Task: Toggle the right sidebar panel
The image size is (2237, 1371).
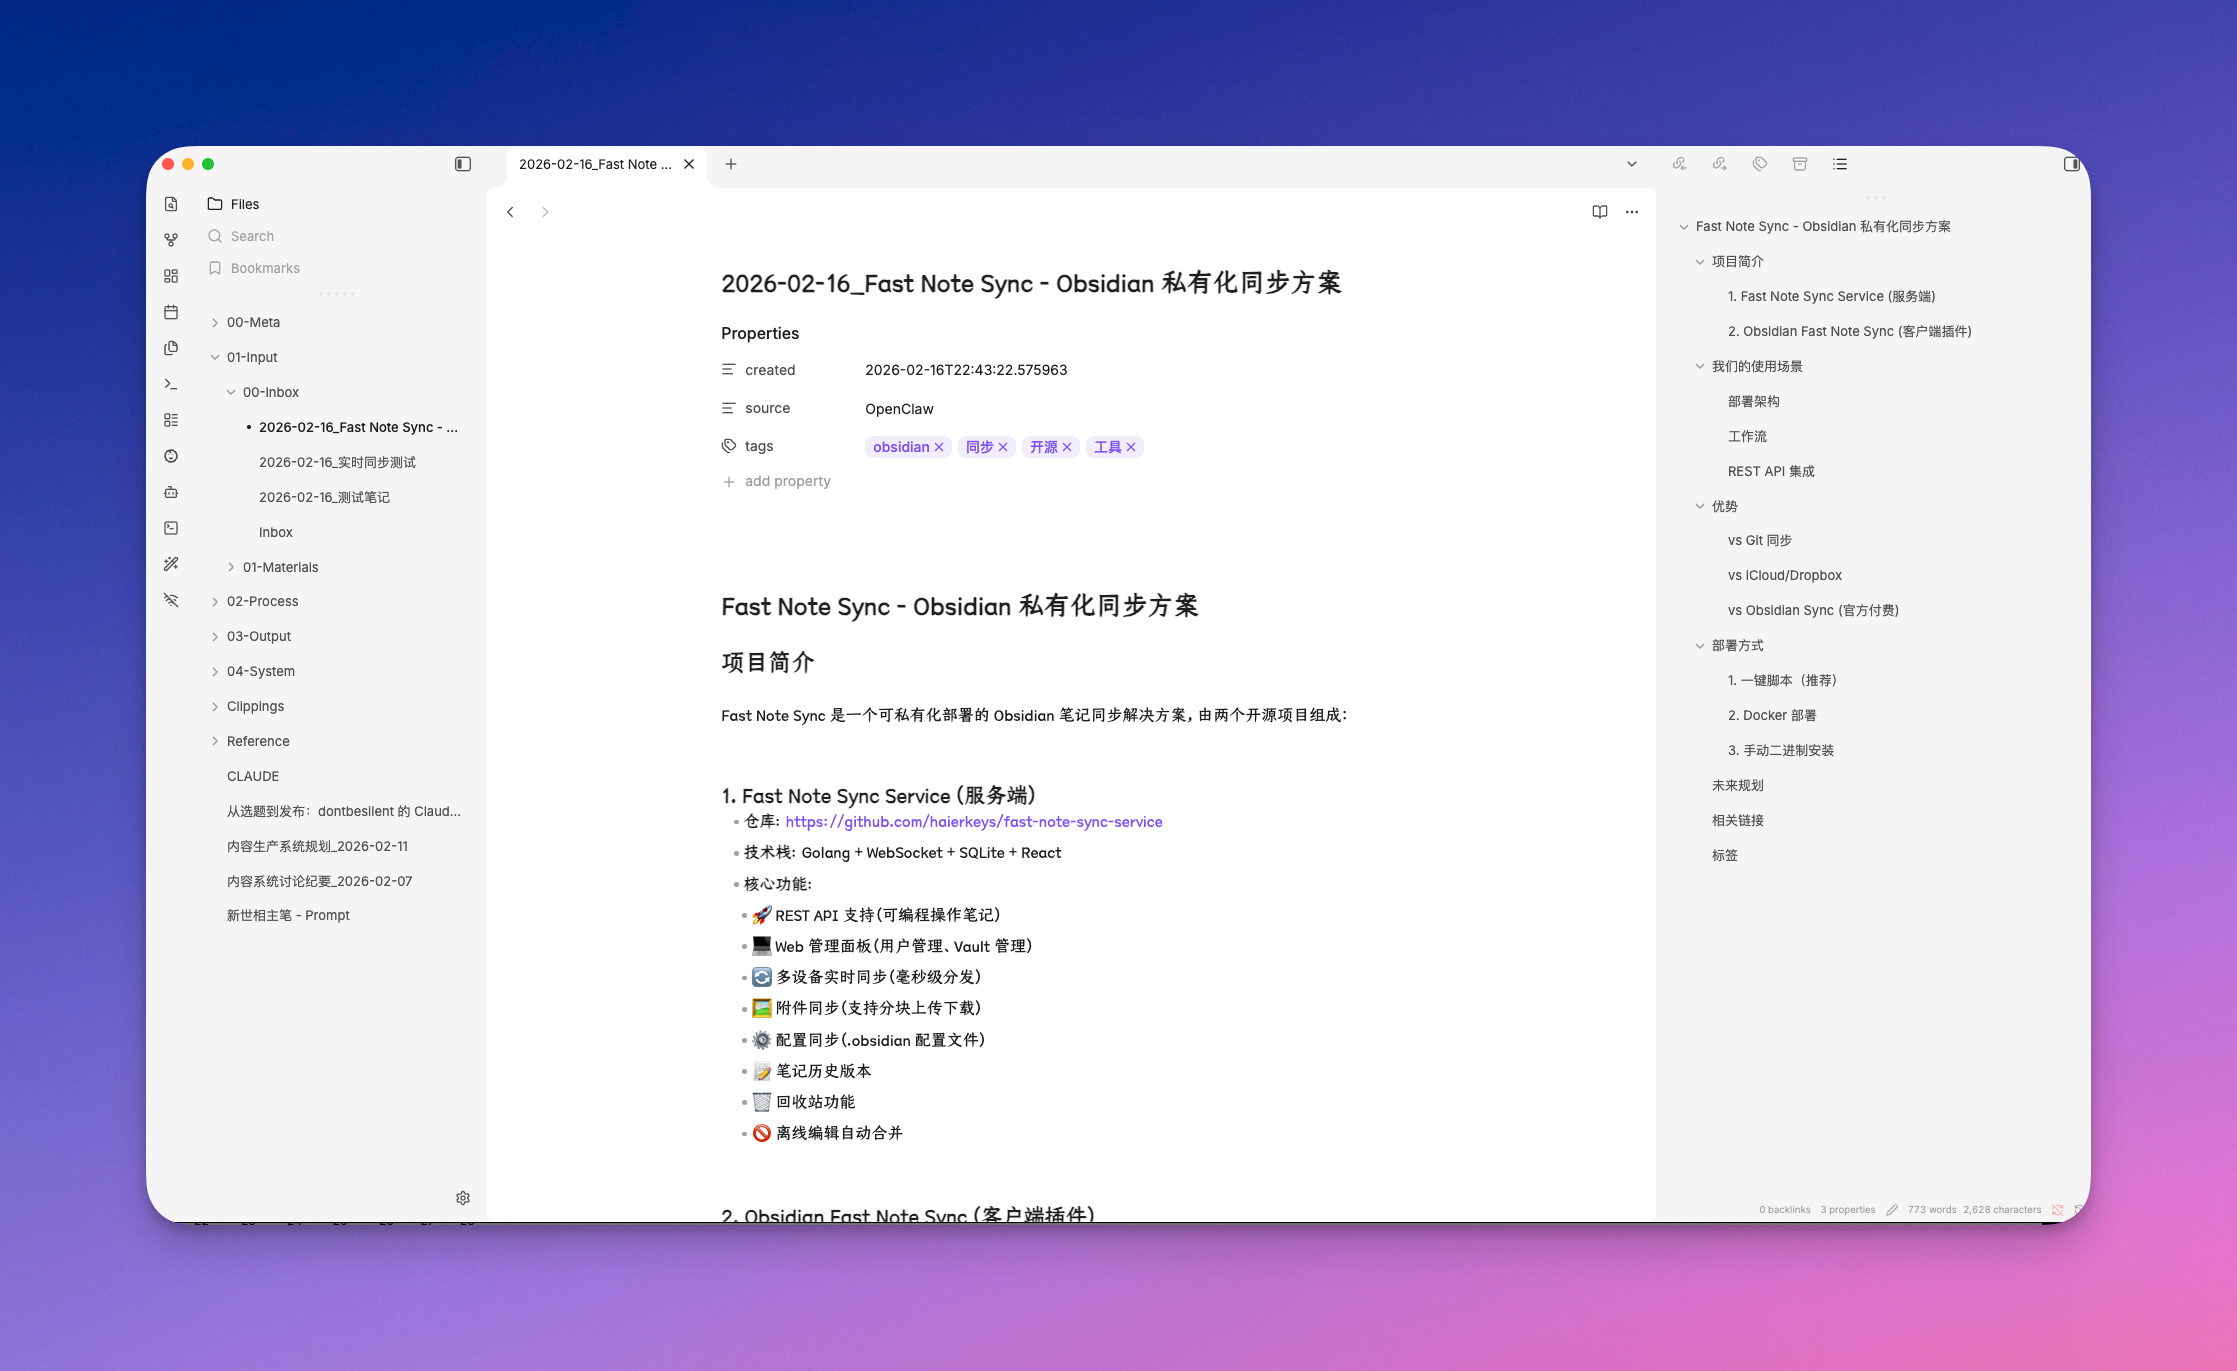Action: [x=2071, y=163]
